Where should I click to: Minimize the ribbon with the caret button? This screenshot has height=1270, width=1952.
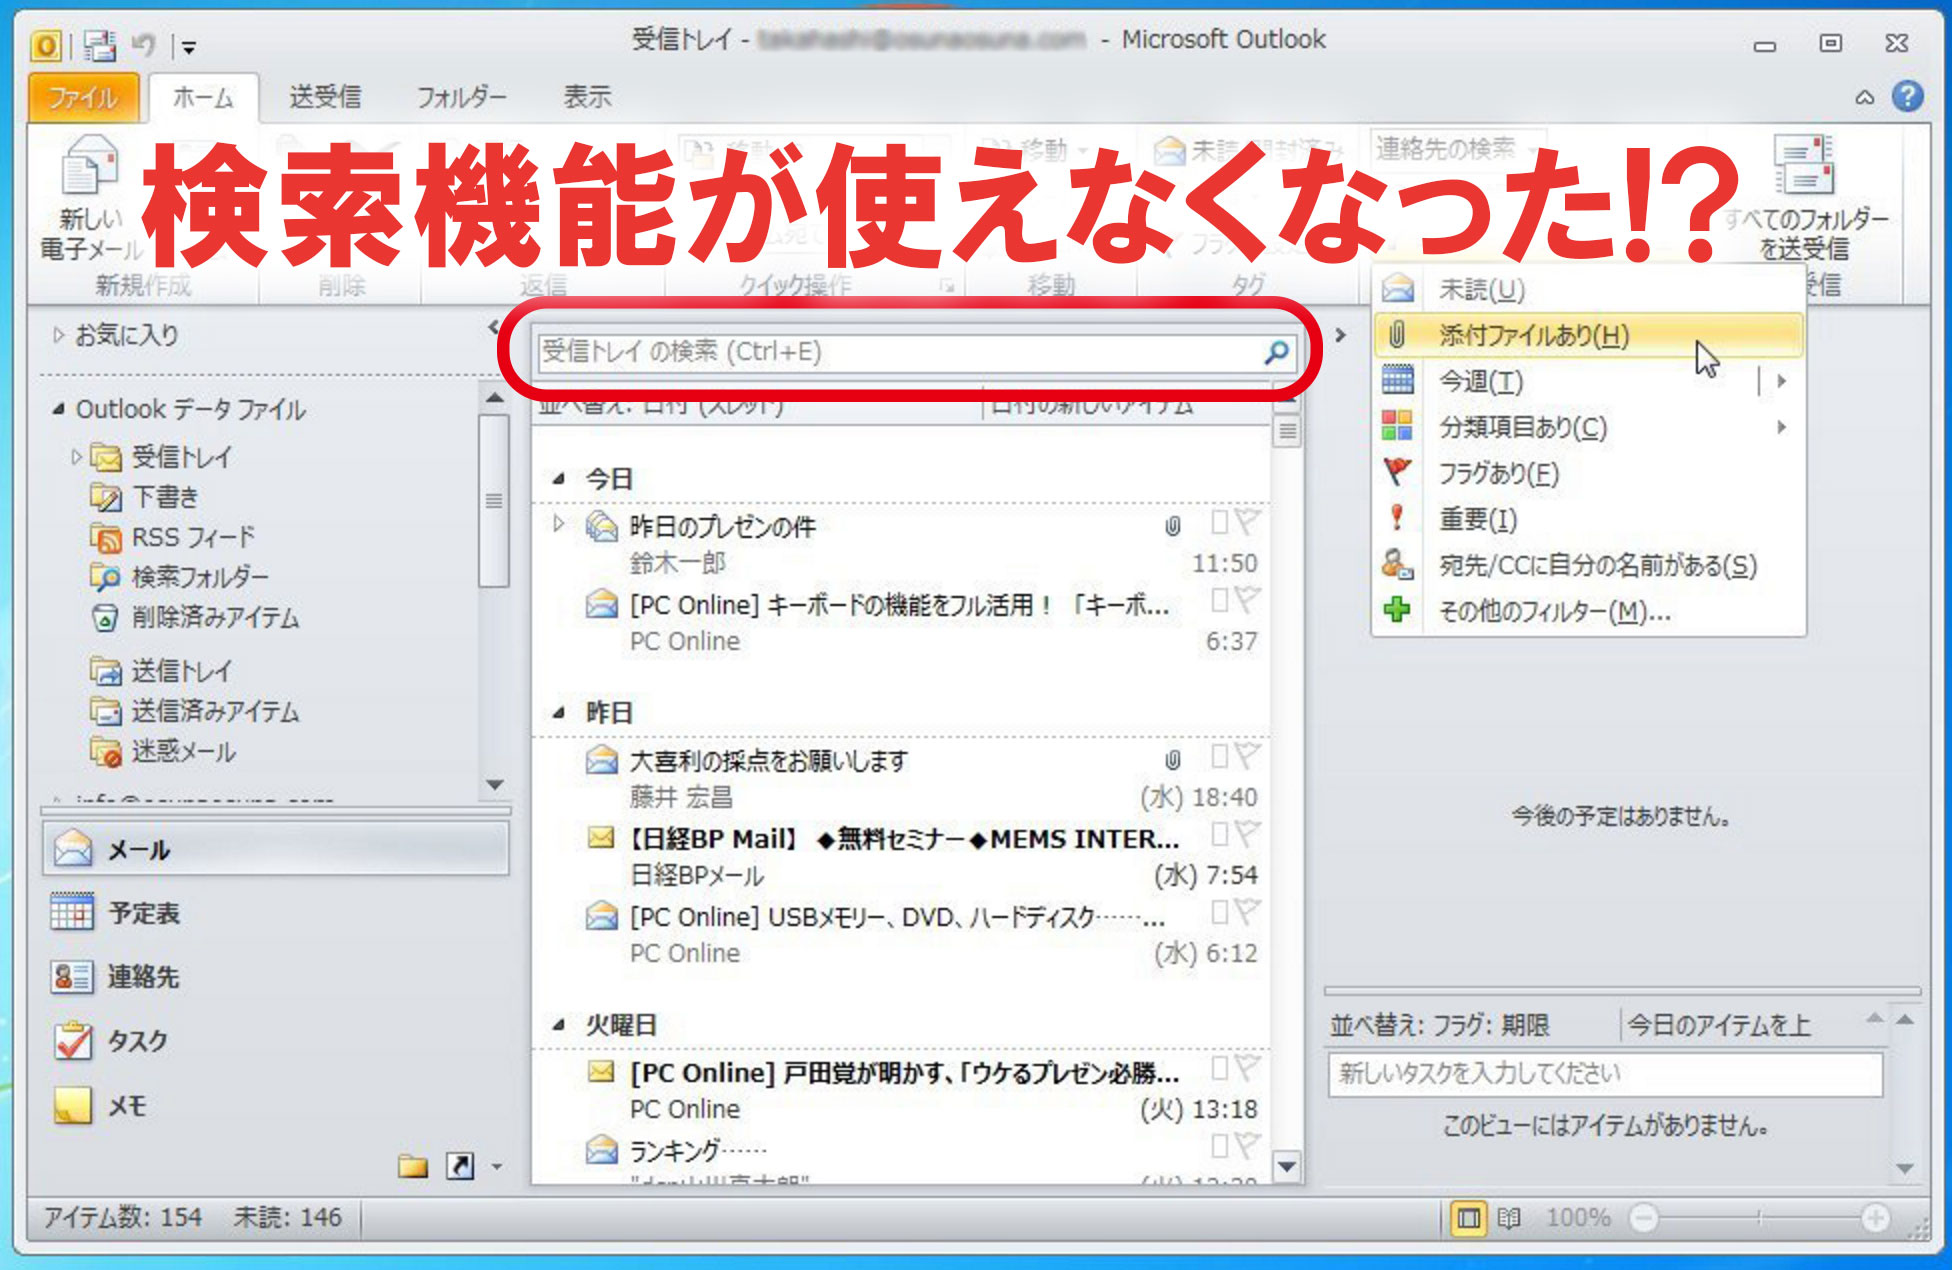[1865, 97]
